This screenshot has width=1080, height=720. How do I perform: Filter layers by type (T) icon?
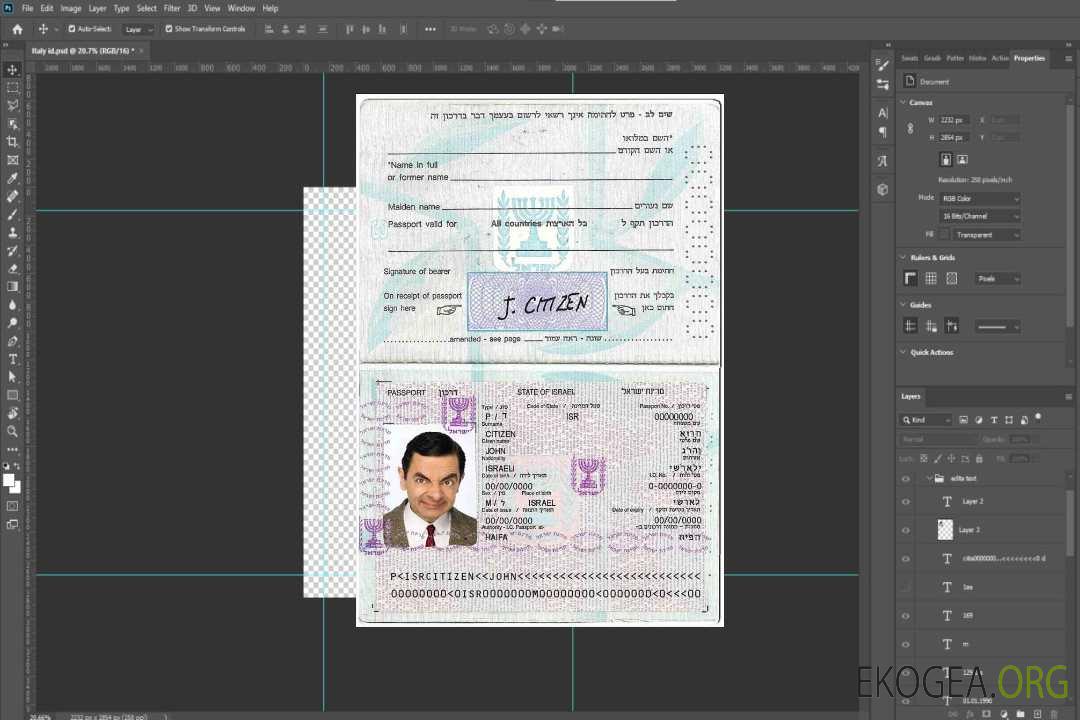tap(994, 420)
